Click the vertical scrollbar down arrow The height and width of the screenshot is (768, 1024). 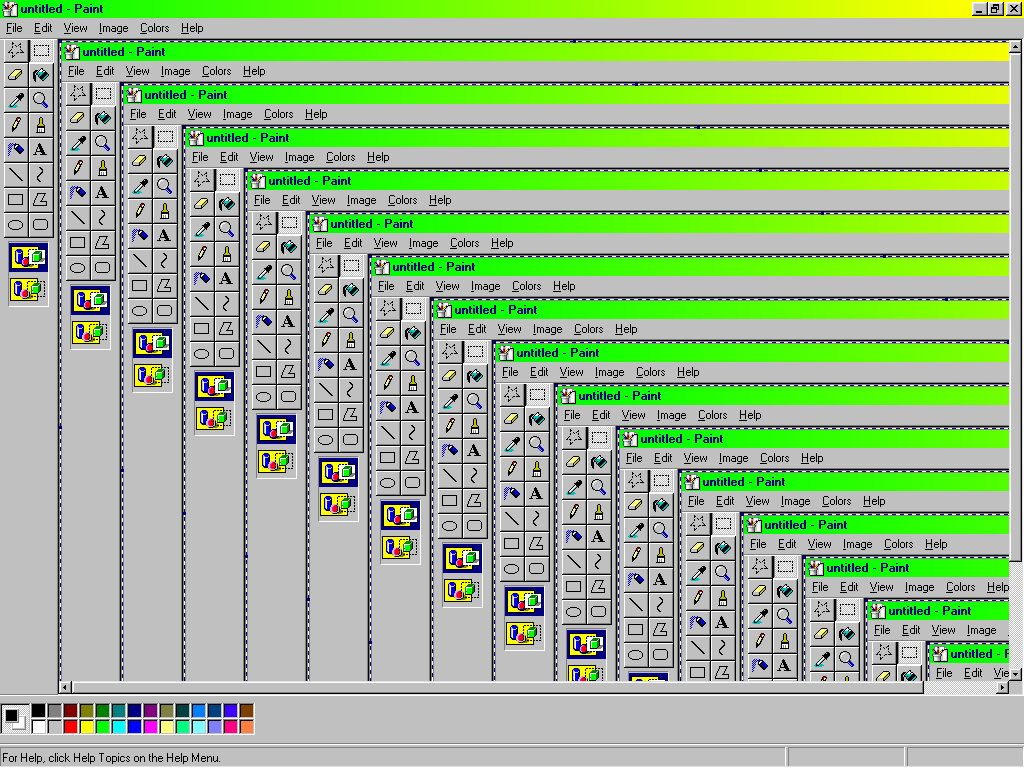1016,673
